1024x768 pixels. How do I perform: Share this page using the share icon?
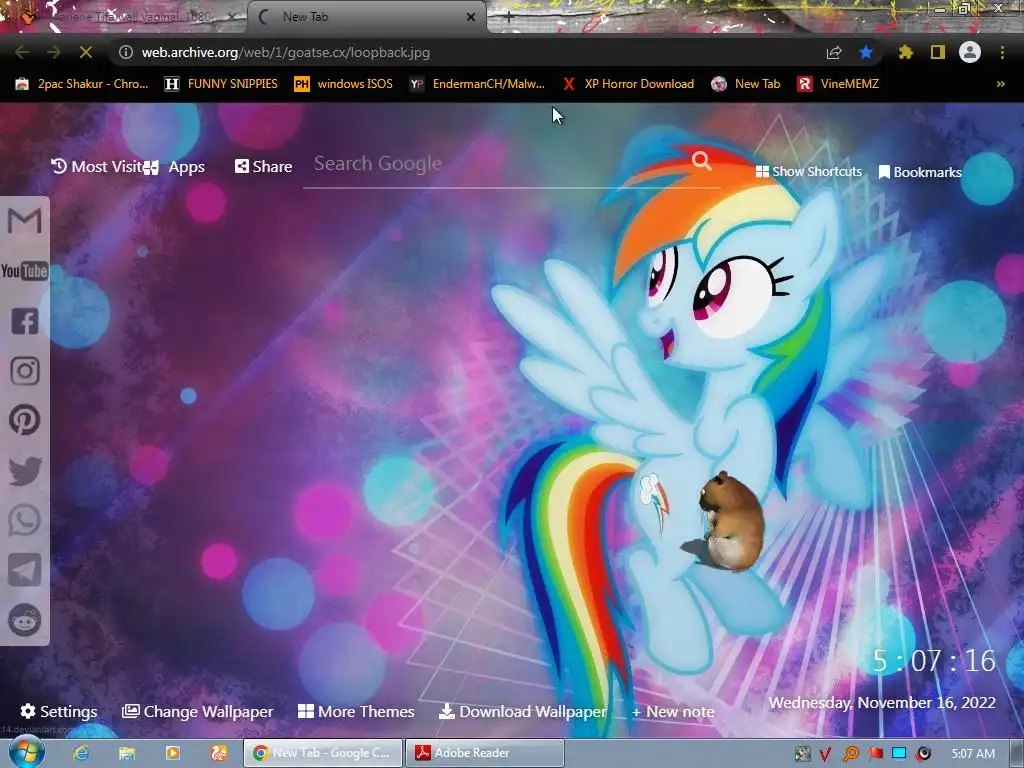(x=834, y=53)
